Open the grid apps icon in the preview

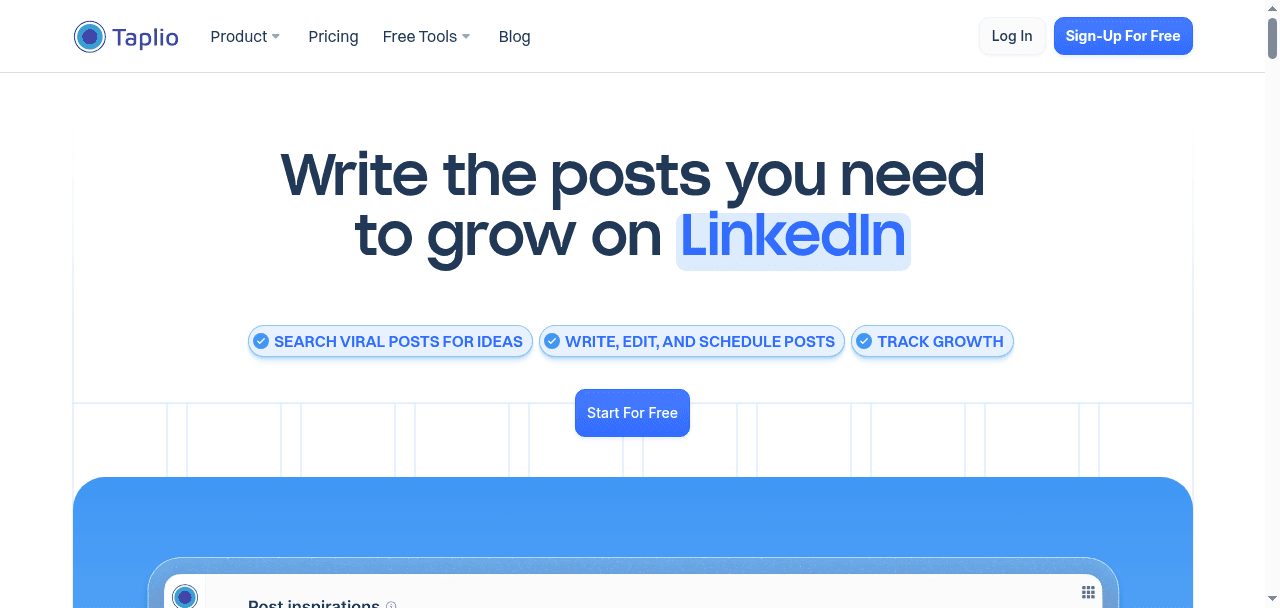tap(1088, 593)
